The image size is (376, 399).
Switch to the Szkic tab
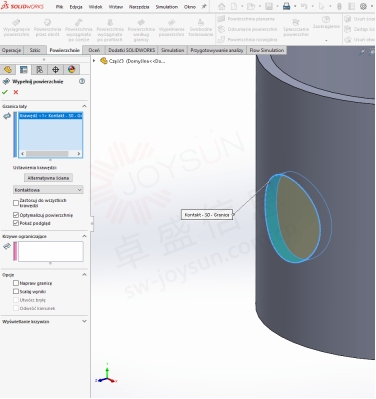[35, 50]
